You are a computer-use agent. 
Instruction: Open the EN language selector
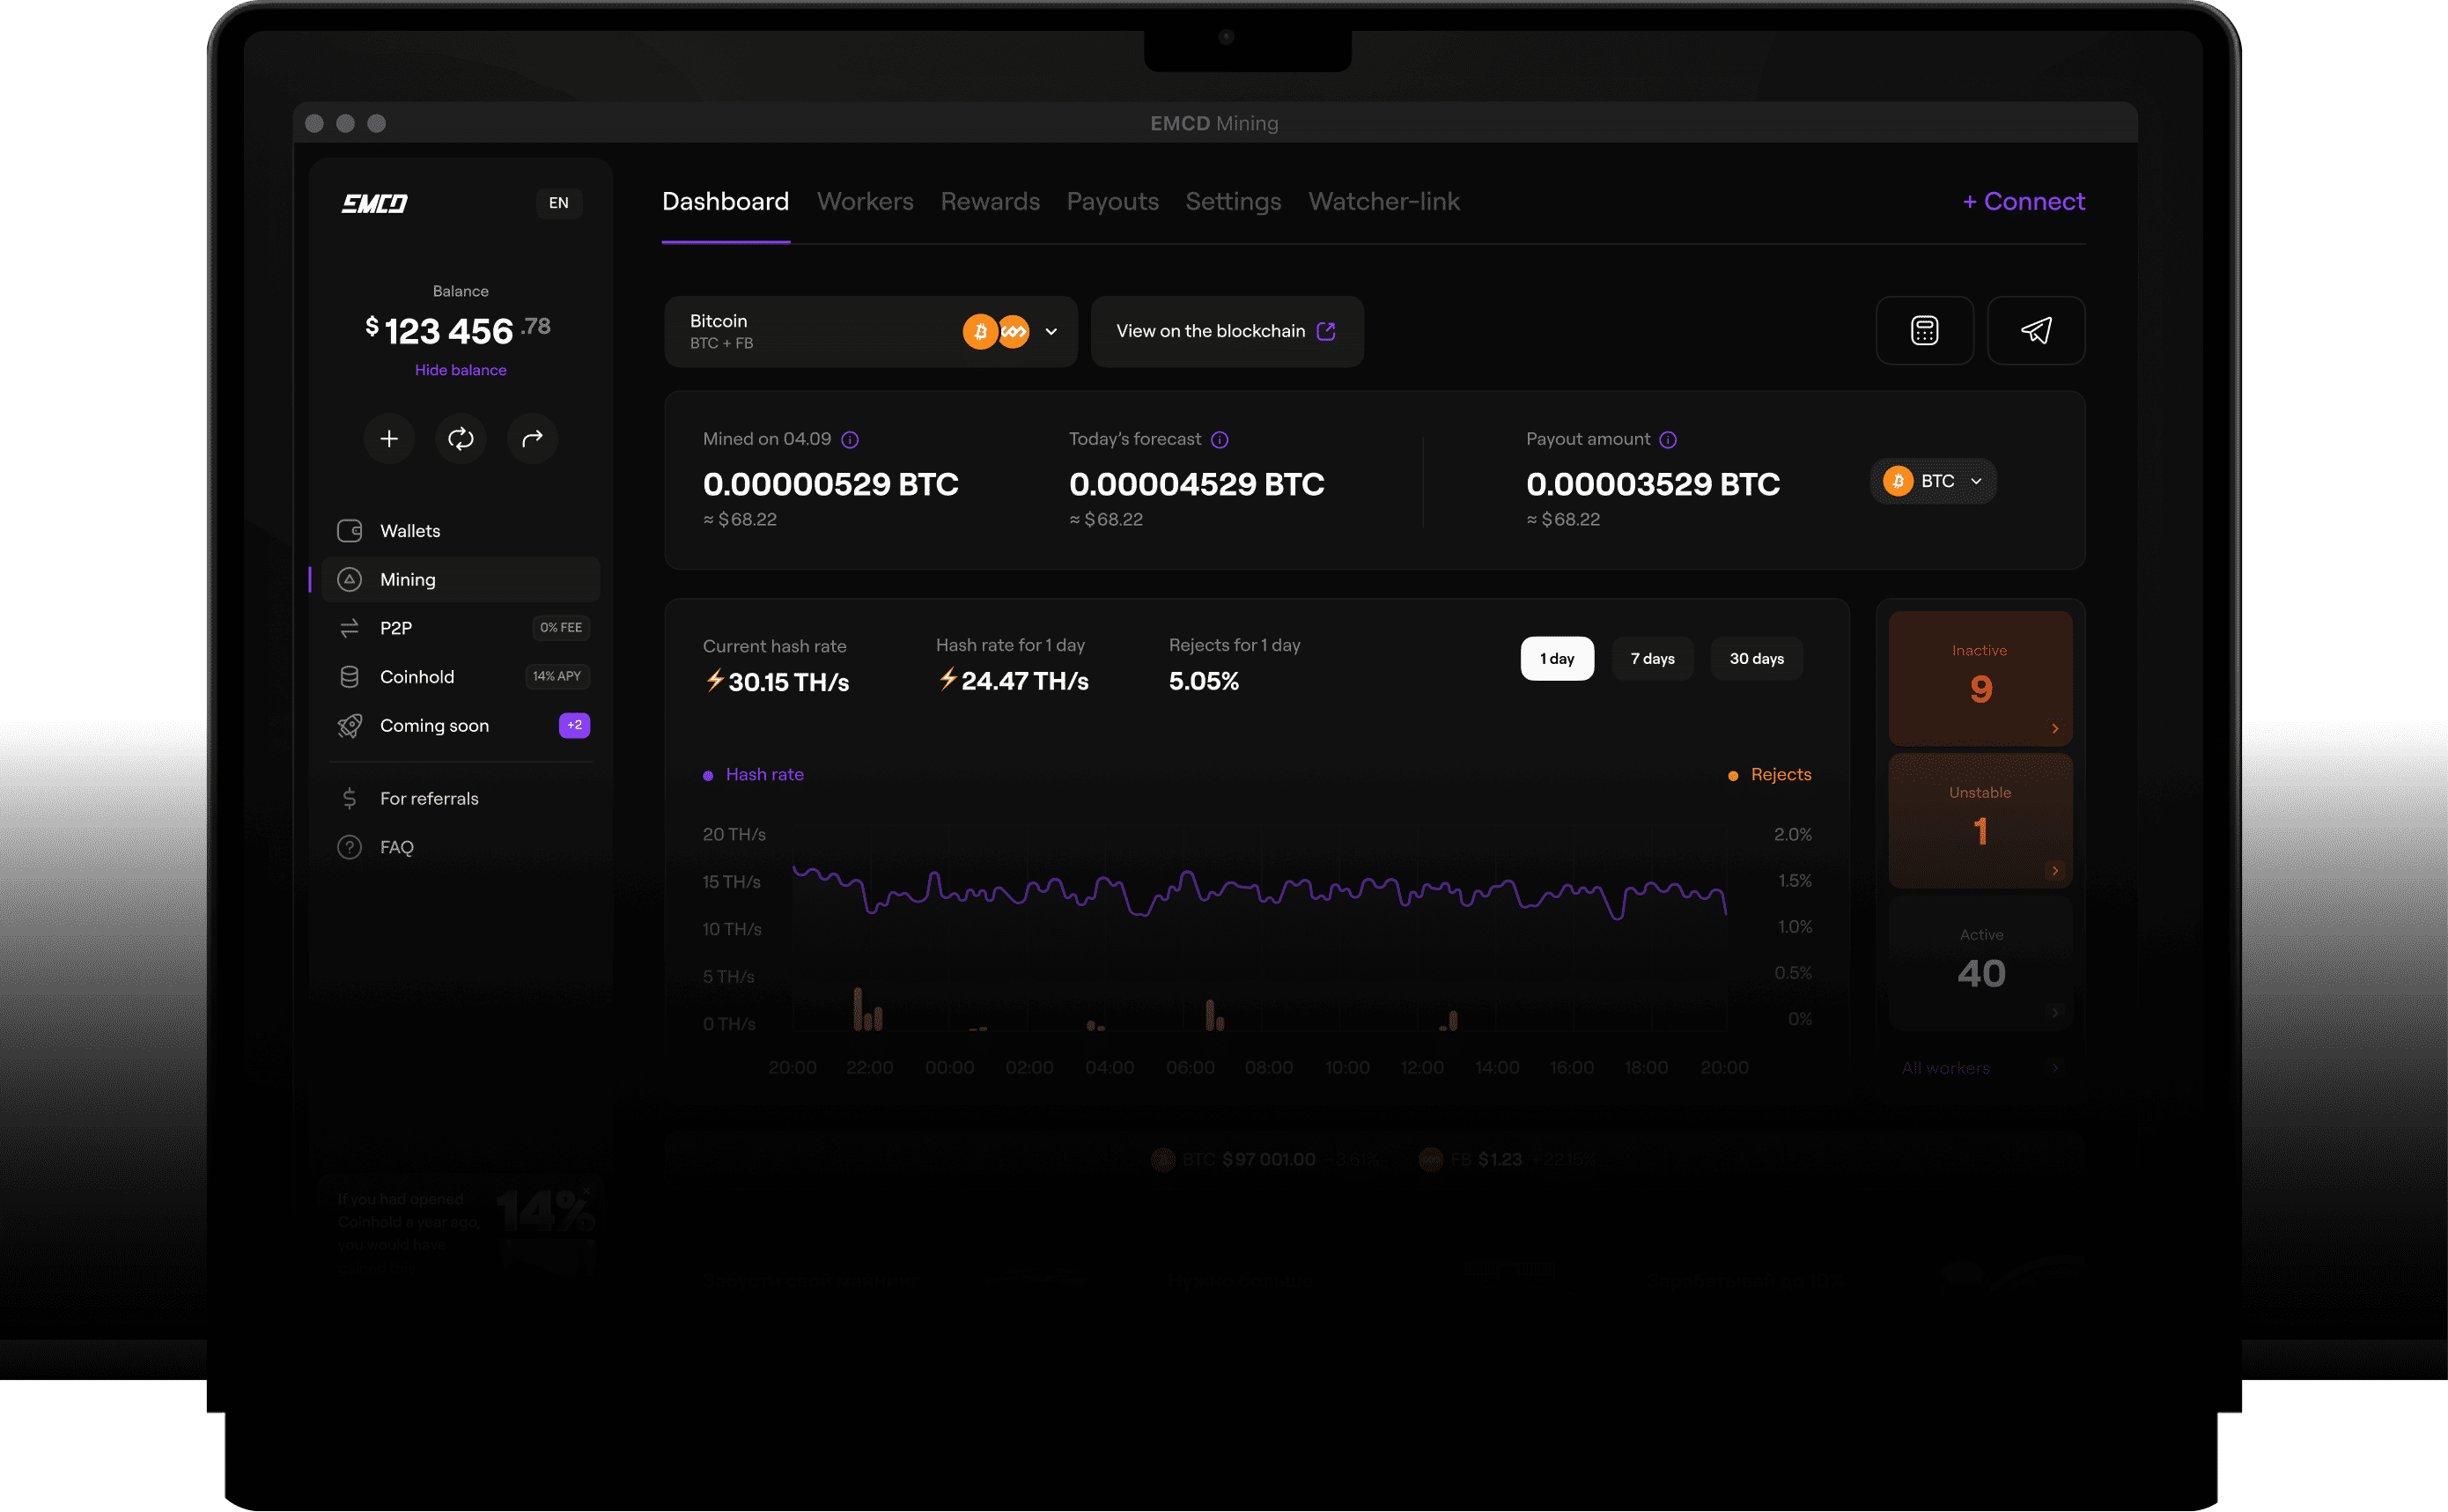558,204
